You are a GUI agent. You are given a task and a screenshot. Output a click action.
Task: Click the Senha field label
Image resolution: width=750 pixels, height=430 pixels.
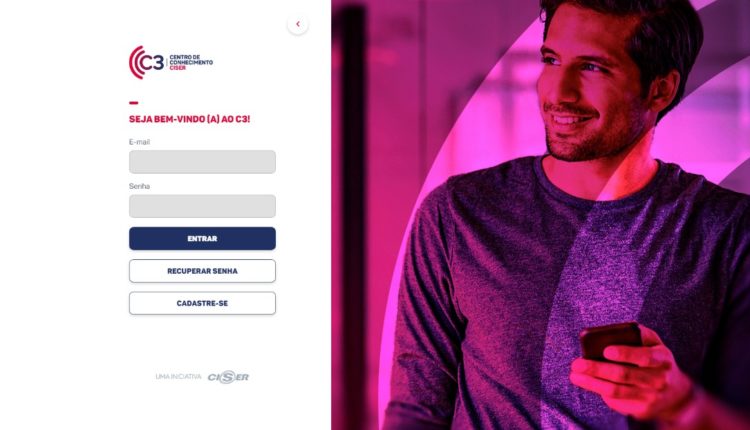pyautogui.click(x=139, y=186)
